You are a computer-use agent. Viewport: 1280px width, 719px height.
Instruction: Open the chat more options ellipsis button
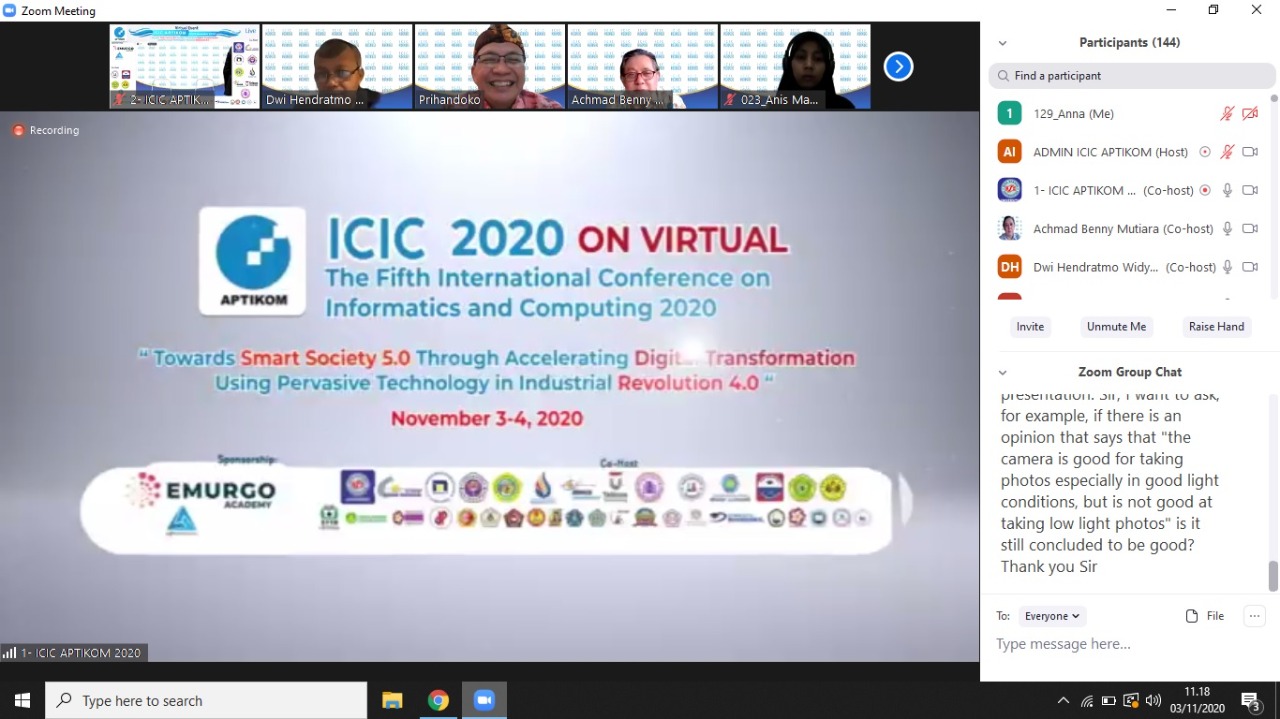pos(1254,616)
